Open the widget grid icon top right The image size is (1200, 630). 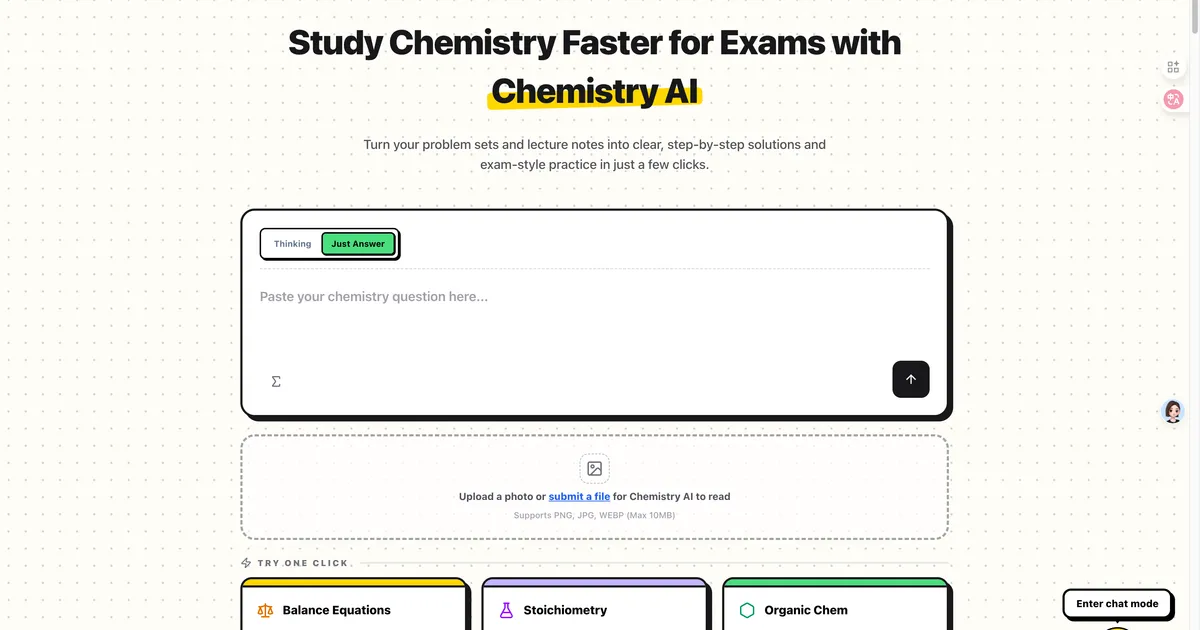[x=1173, y=66]
